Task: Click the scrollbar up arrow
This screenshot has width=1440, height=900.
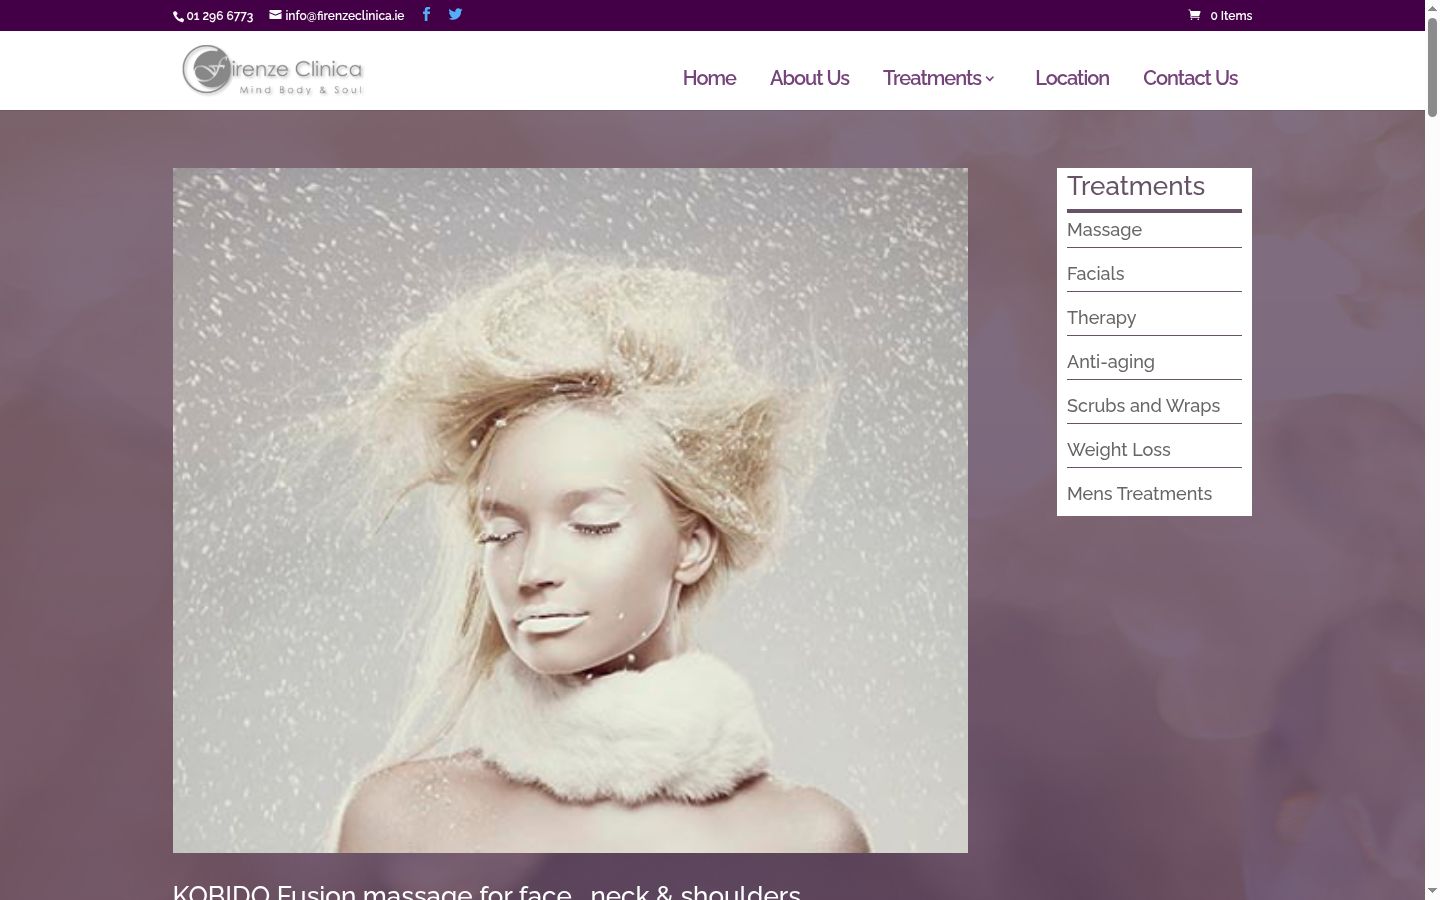Action: (1432, 7)
